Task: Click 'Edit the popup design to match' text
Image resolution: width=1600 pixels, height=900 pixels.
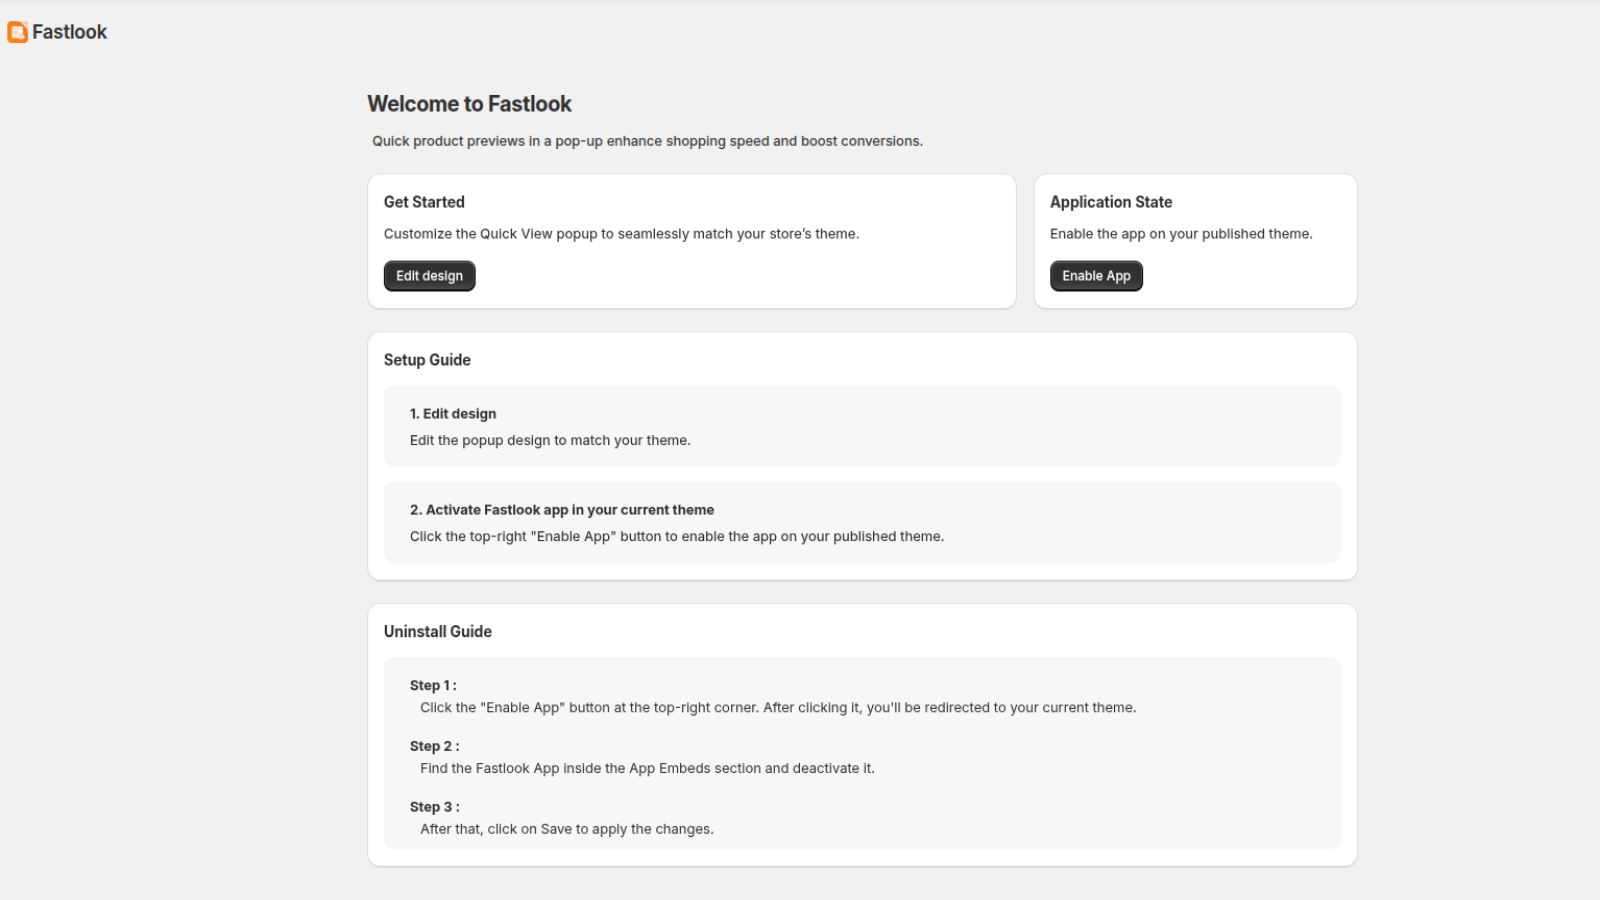Action: pyautogui.click(x=550, y=440)
